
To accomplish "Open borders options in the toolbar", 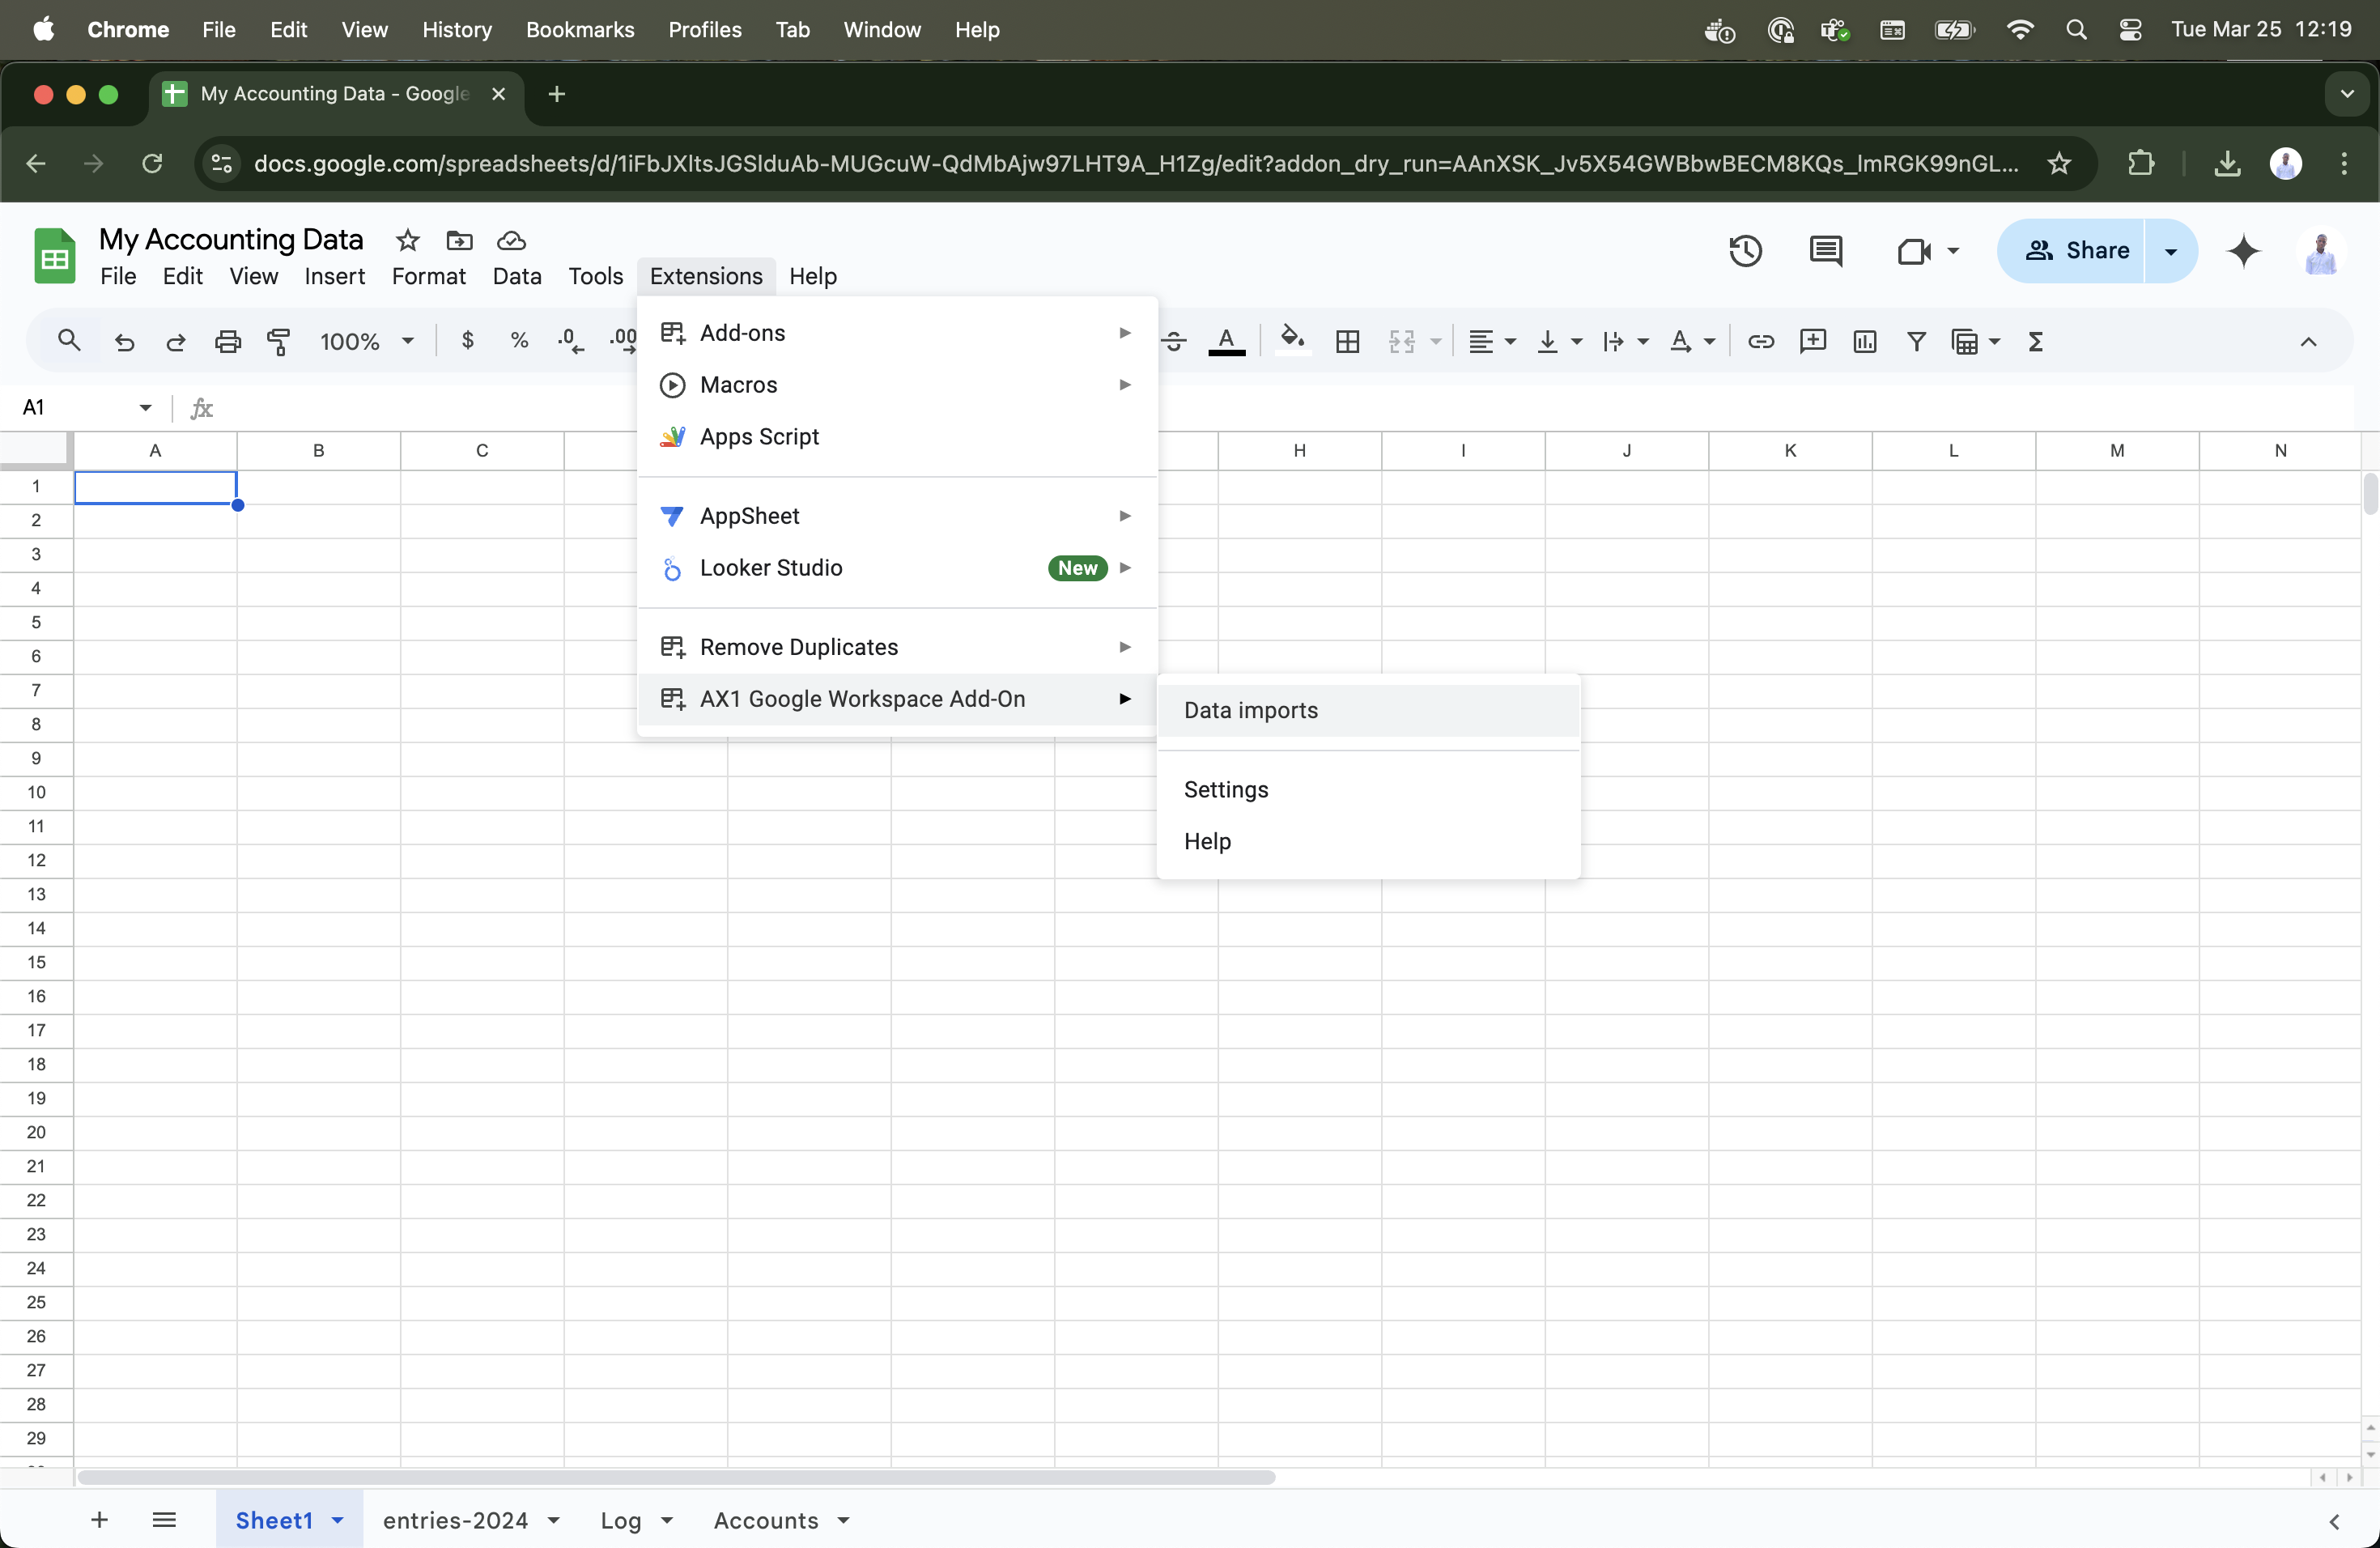I will (1347, 341).
